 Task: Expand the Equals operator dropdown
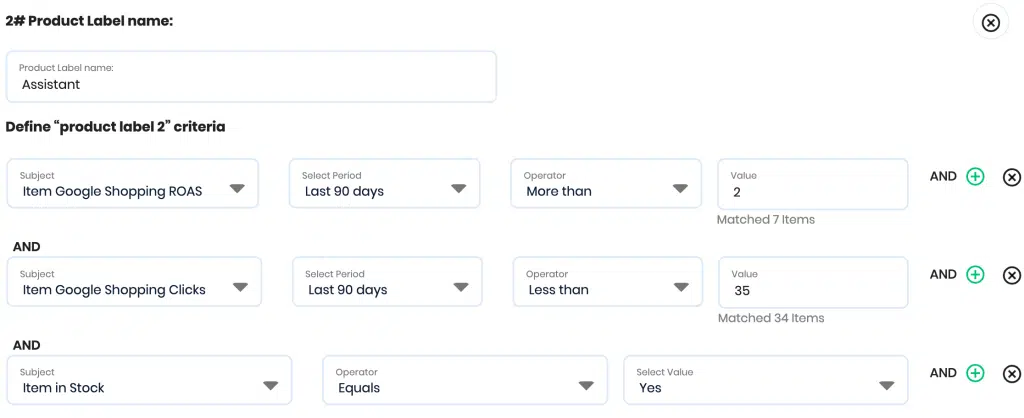tap(465, 380)
